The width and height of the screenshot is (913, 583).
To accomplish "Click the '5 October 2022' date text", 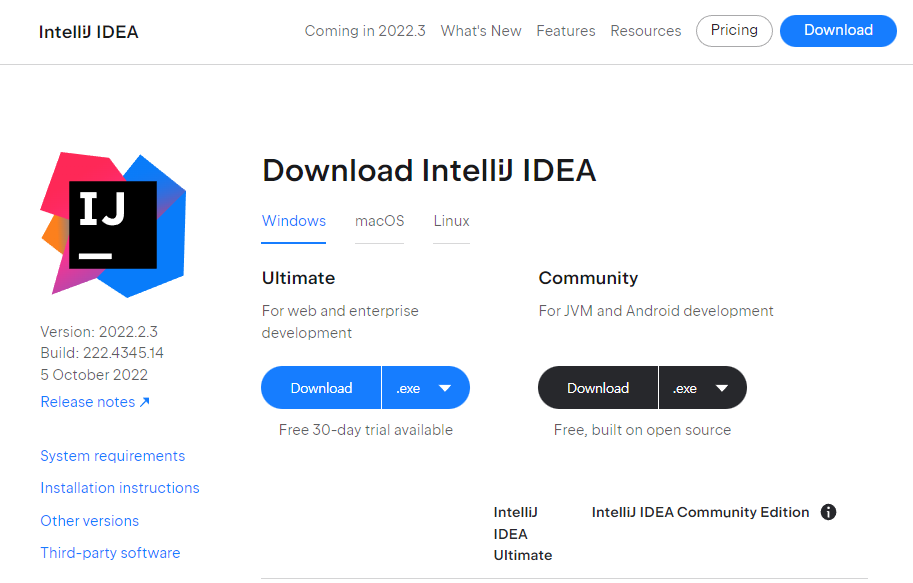I will pos(94,374).
